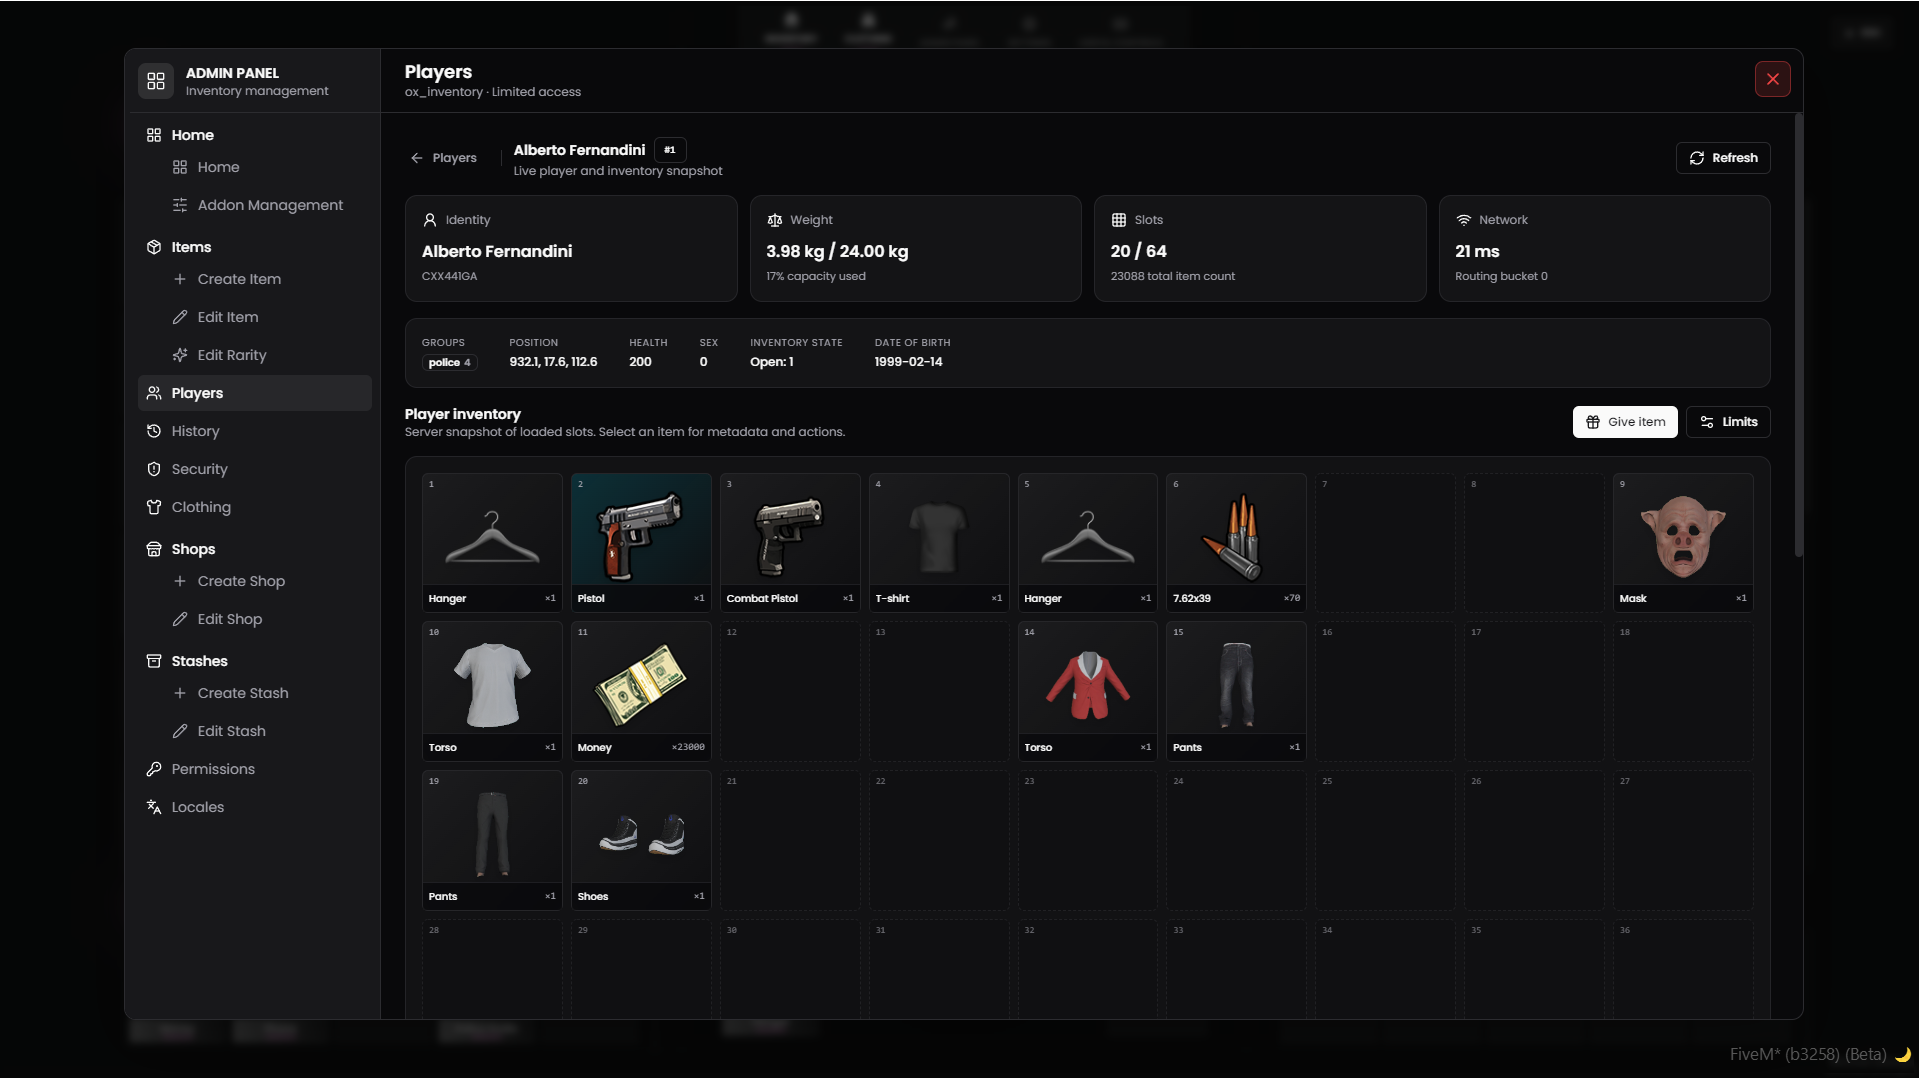Open the Players menu in the sidebar
1919x1079 pixels.
255,393
